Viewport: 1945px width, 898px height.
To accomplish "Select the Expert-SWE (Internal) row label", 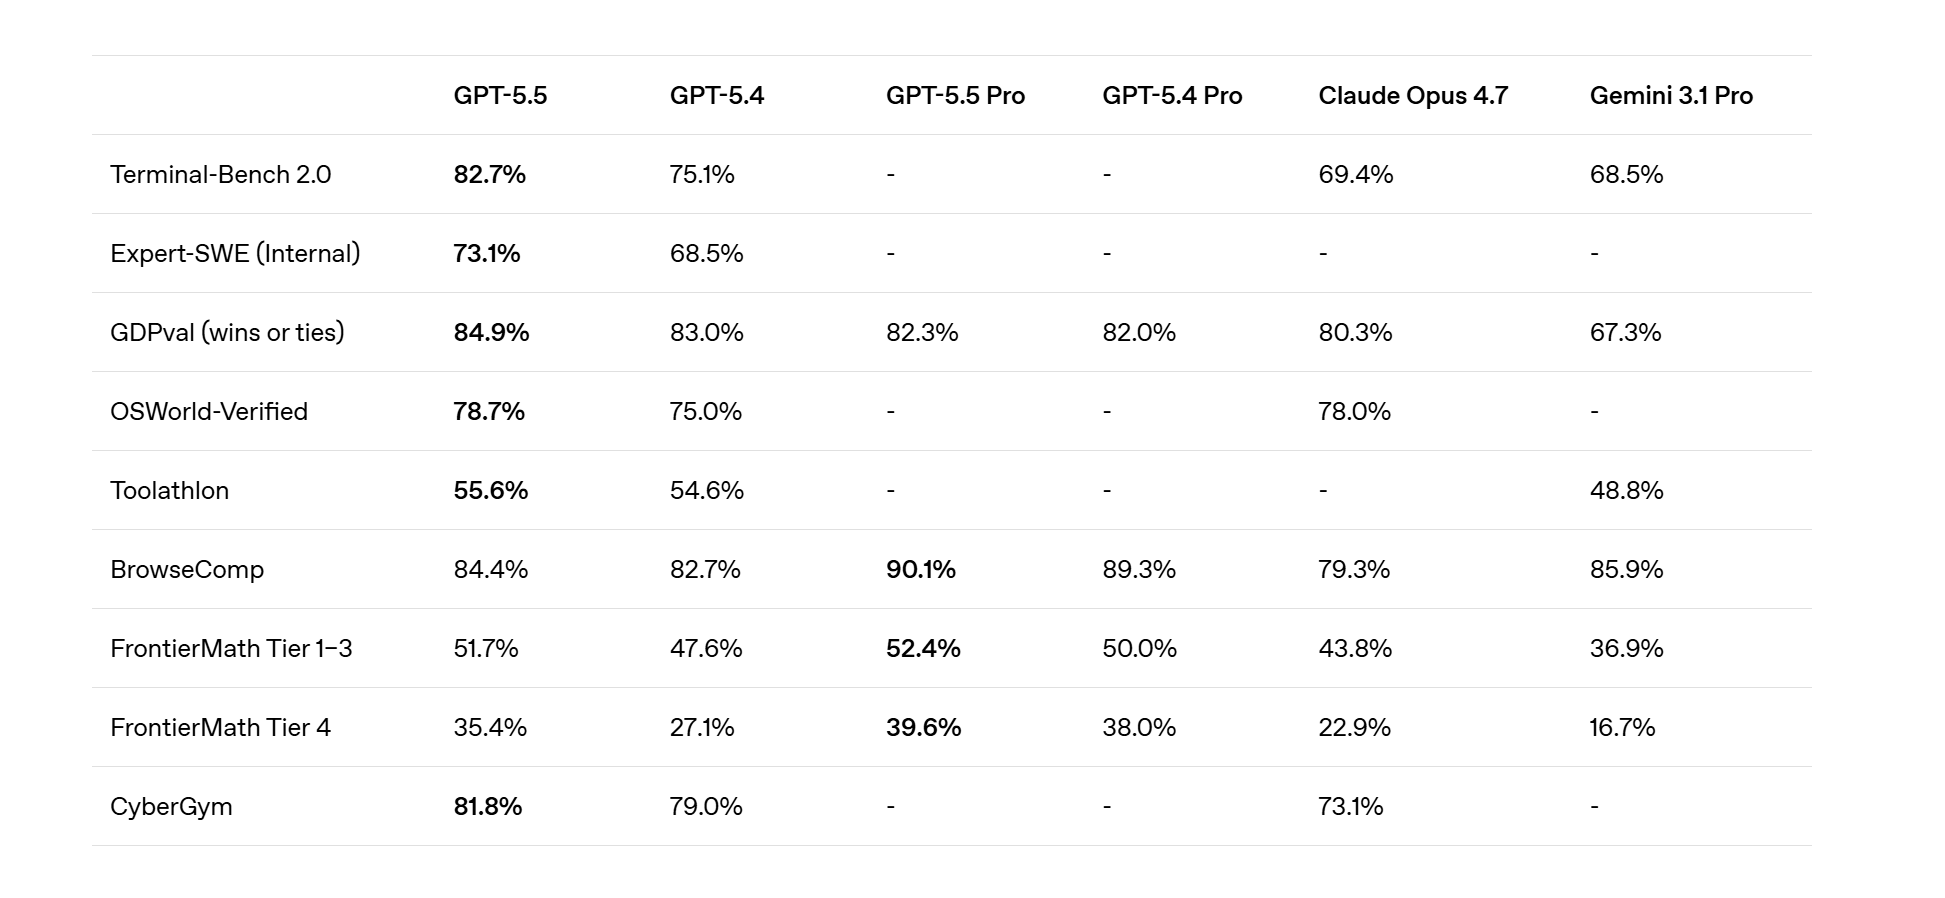I will pyautogui.click(x=235, y=254).
